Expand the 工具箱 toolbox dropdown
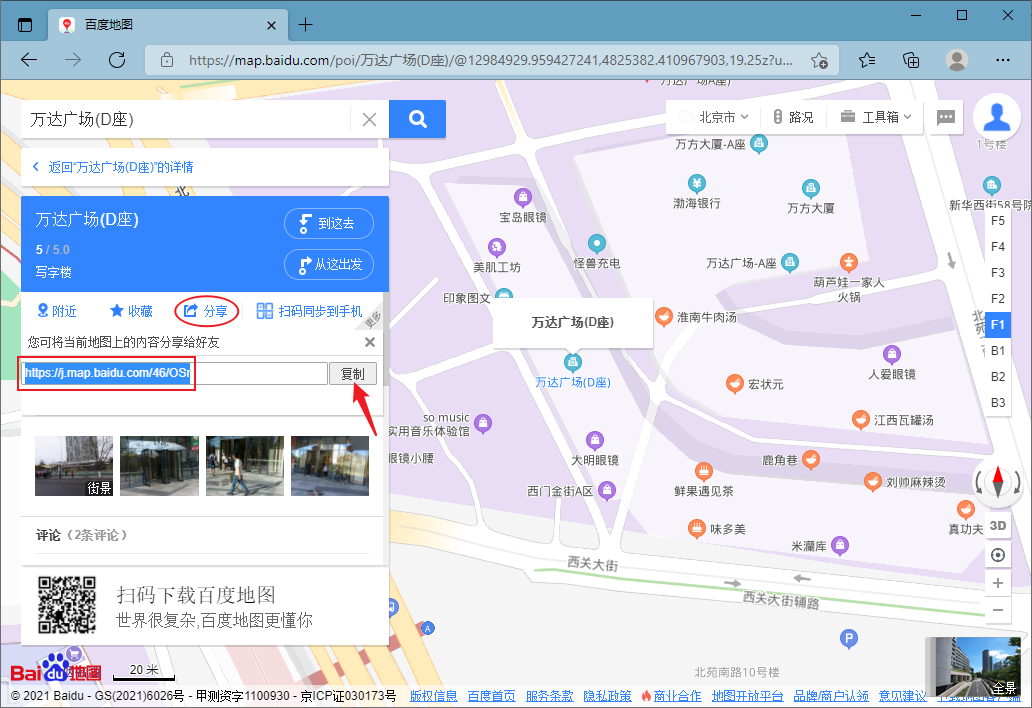This screenshot has height=708, width=1032. [877, 117]
